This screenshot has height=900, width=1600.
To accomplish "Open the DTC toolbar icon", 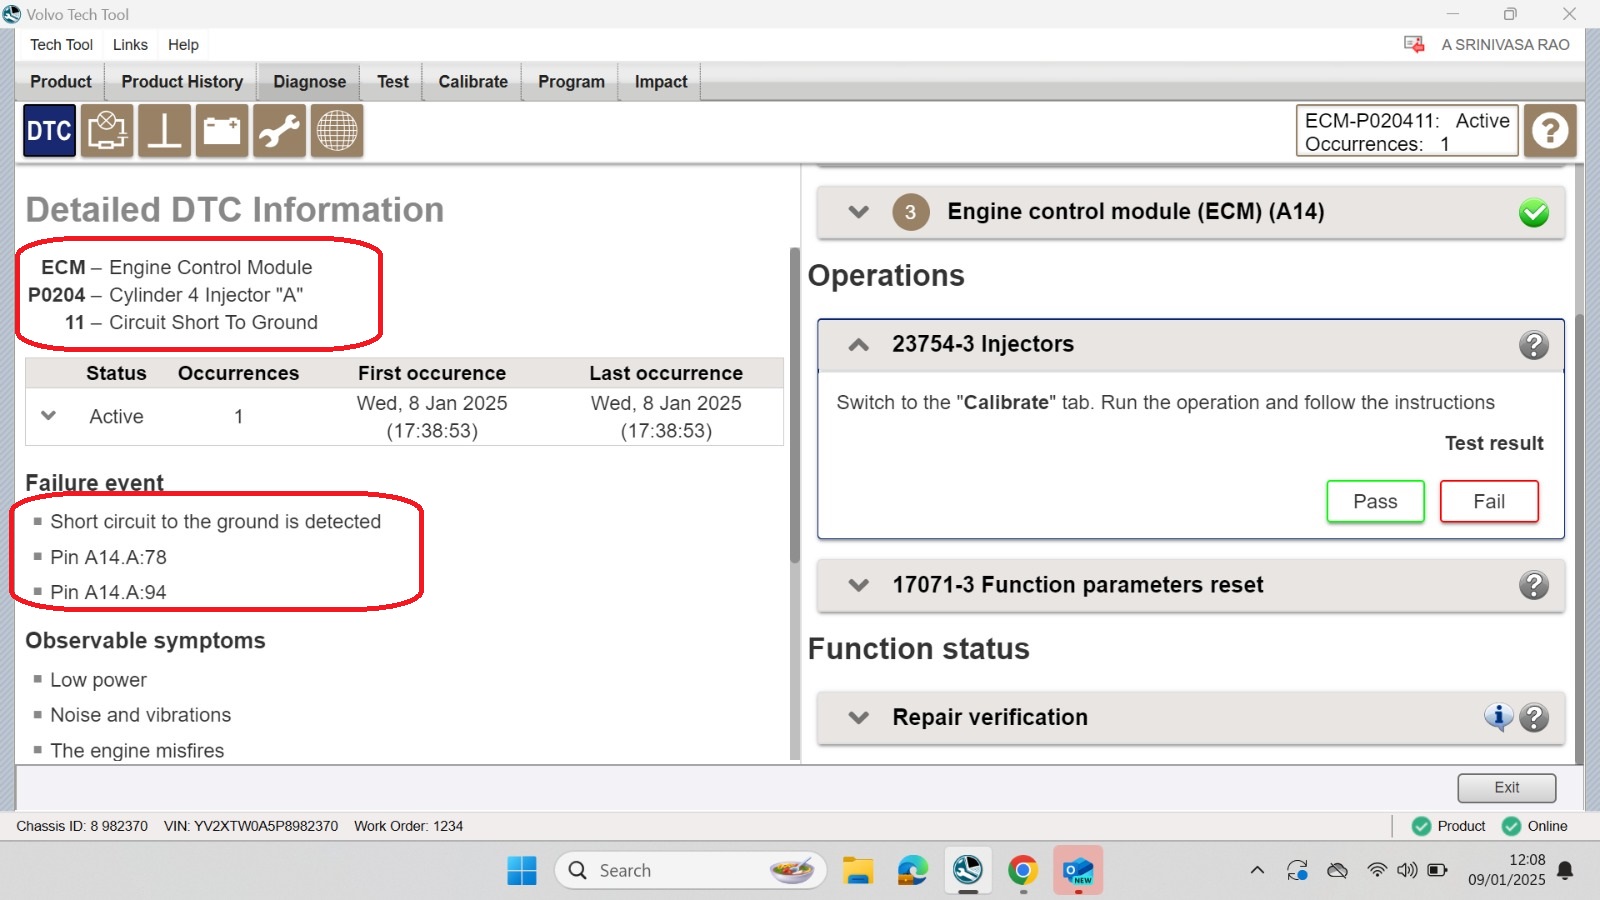I will (x=49, y=131).
